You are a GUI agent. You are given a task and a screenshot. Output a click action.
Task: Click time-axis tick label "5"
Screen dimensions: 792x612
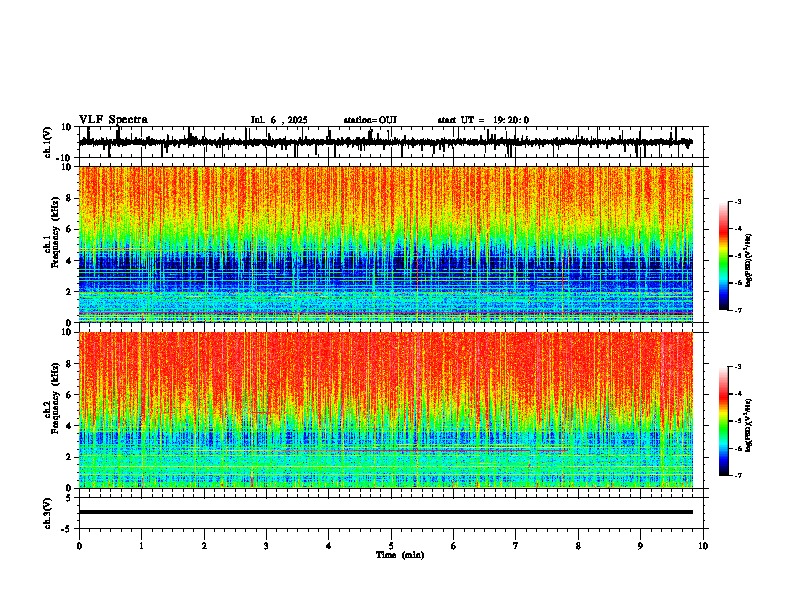pyautogui.click(x=391, y=546)
